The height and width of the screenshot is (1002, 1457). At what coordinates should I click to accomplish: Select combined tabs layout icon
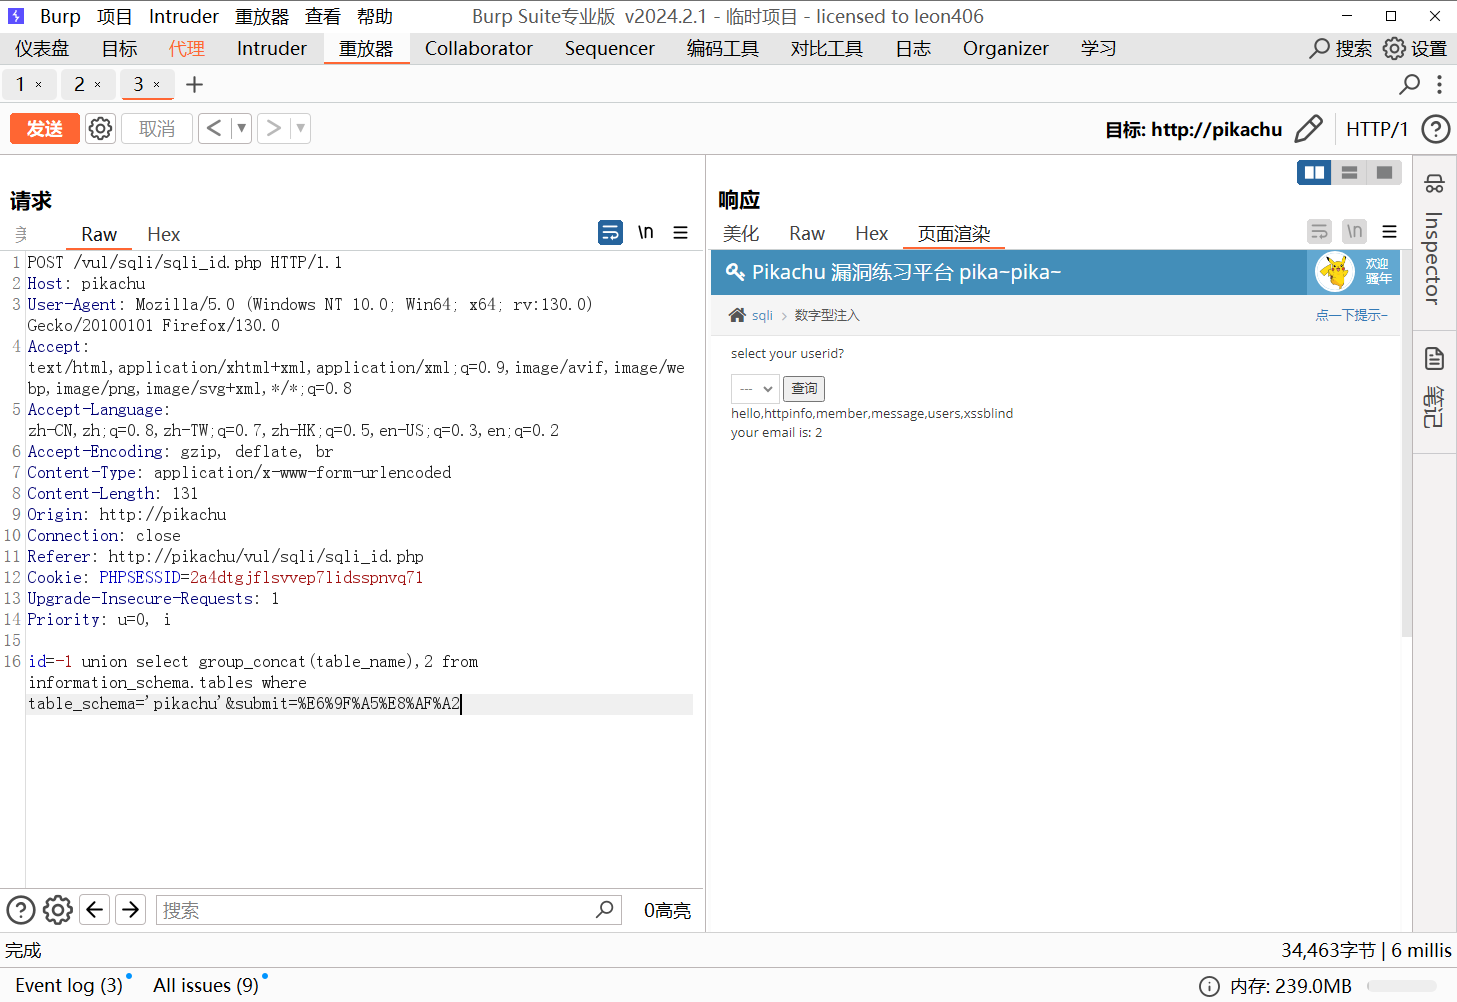pyautogui.click(x=1384, y=172)
